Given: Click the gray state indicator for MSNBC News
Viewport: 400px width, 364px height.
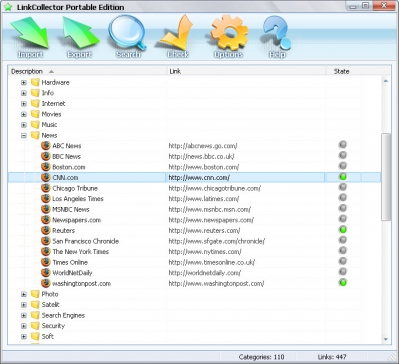Looking at the screenshot, I should [343, 208].
